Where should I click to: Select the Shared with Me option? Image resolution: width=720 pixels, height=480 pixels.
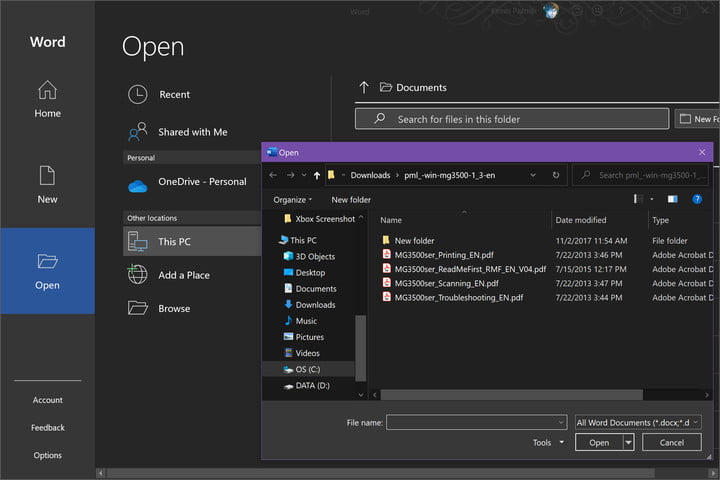[192, 132]
